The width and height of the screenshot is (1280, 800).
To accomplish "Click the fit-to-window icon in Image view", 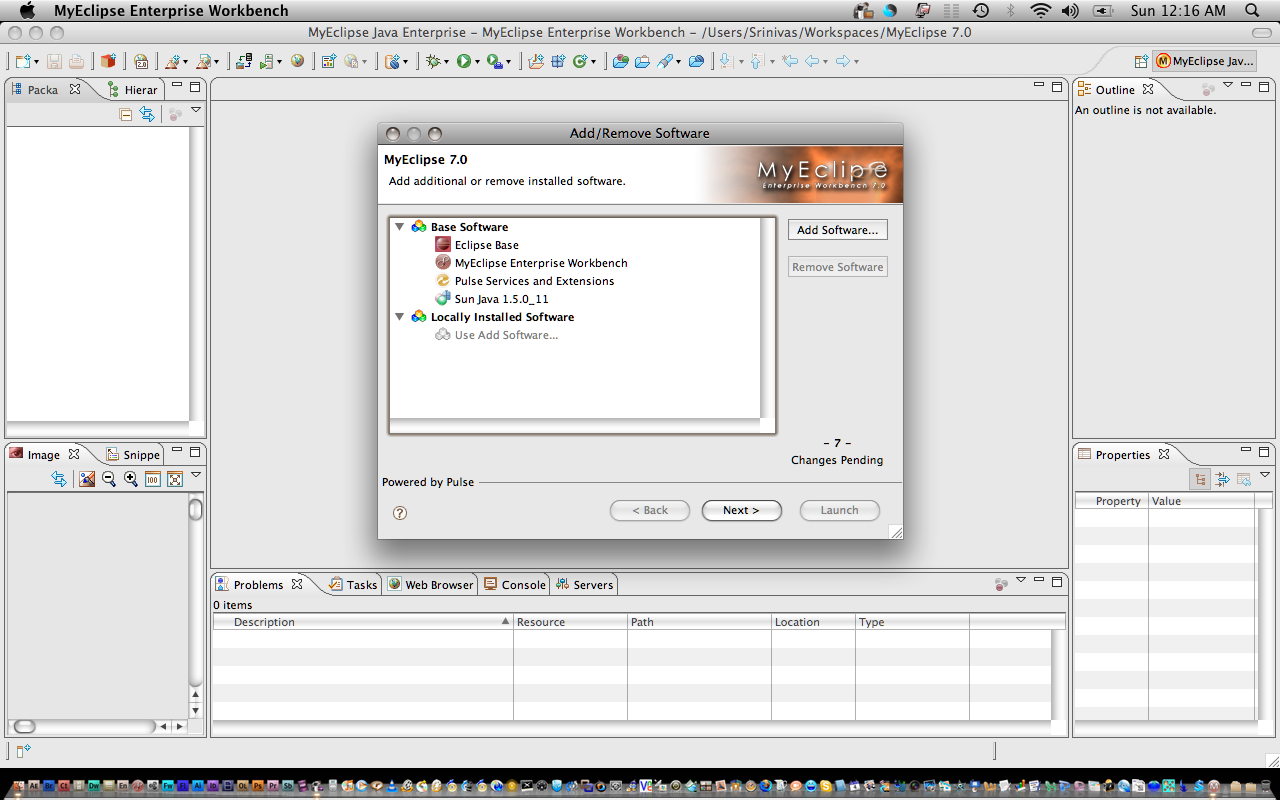I will 175,479.
